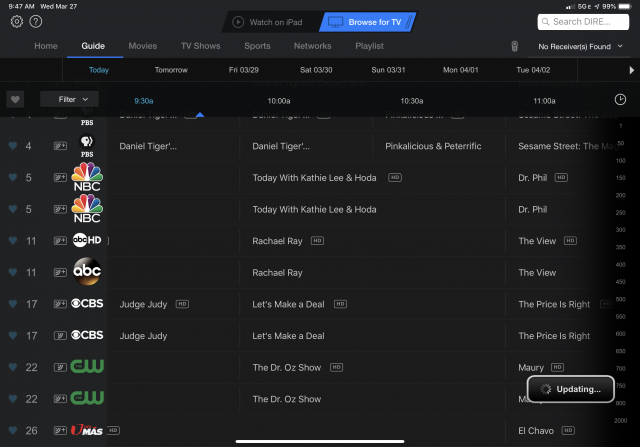Image resolution: width=640 pixels, height=447 pixels.
Task: Toggle the favorite heart for channel 26 UniMas
Action: (13, 430)
